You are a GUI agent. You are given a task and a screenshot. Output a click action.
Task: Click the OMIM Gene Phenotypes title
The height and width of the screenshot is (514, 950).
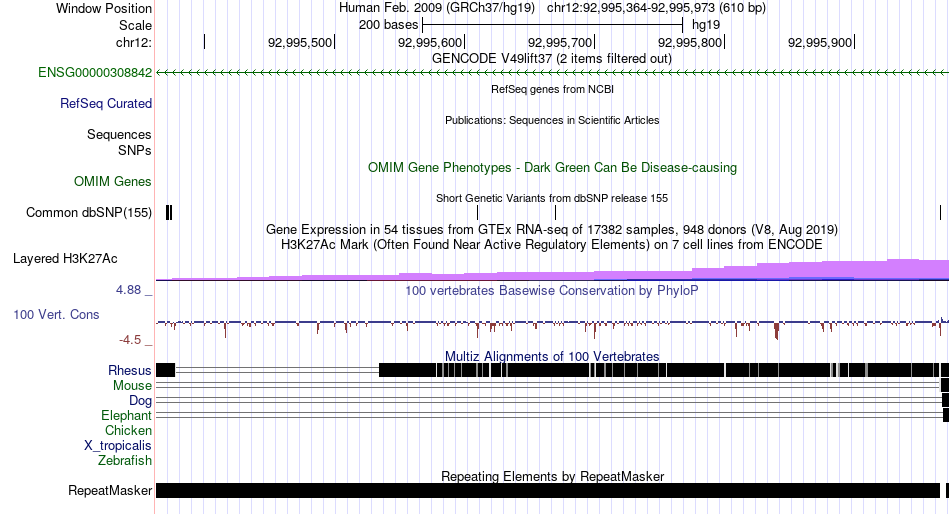click(553, 167)
